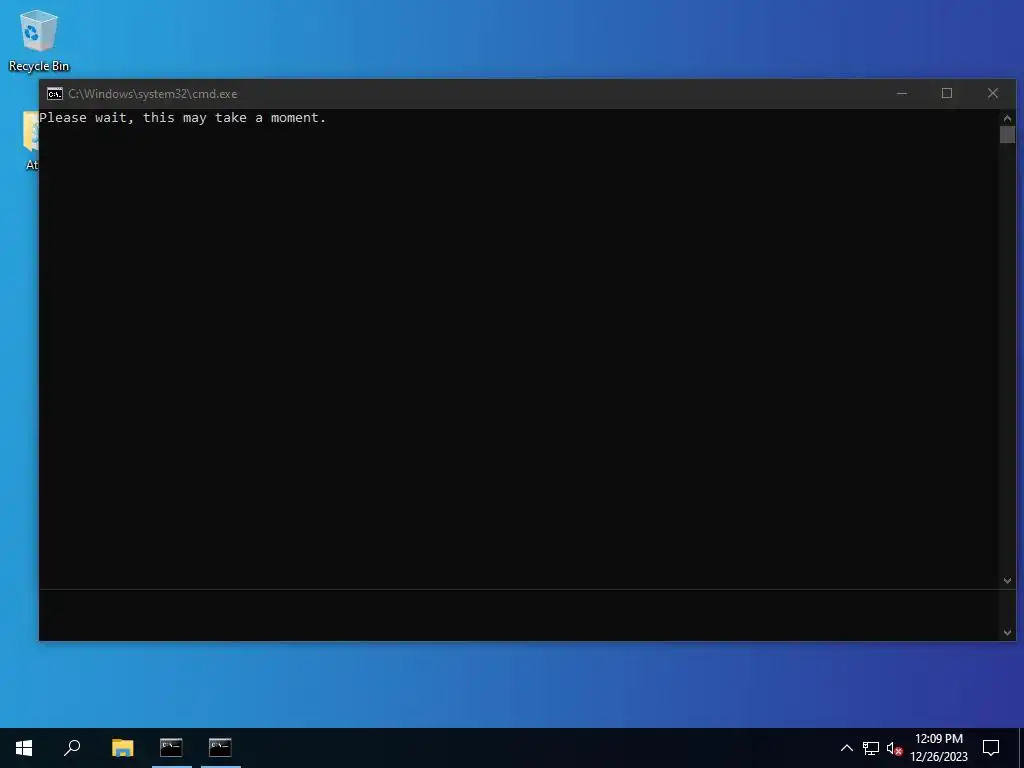Click the Show desktop sliver at the taskbar edge
Screen dimensions: 1024x768
click(1021, 748)
